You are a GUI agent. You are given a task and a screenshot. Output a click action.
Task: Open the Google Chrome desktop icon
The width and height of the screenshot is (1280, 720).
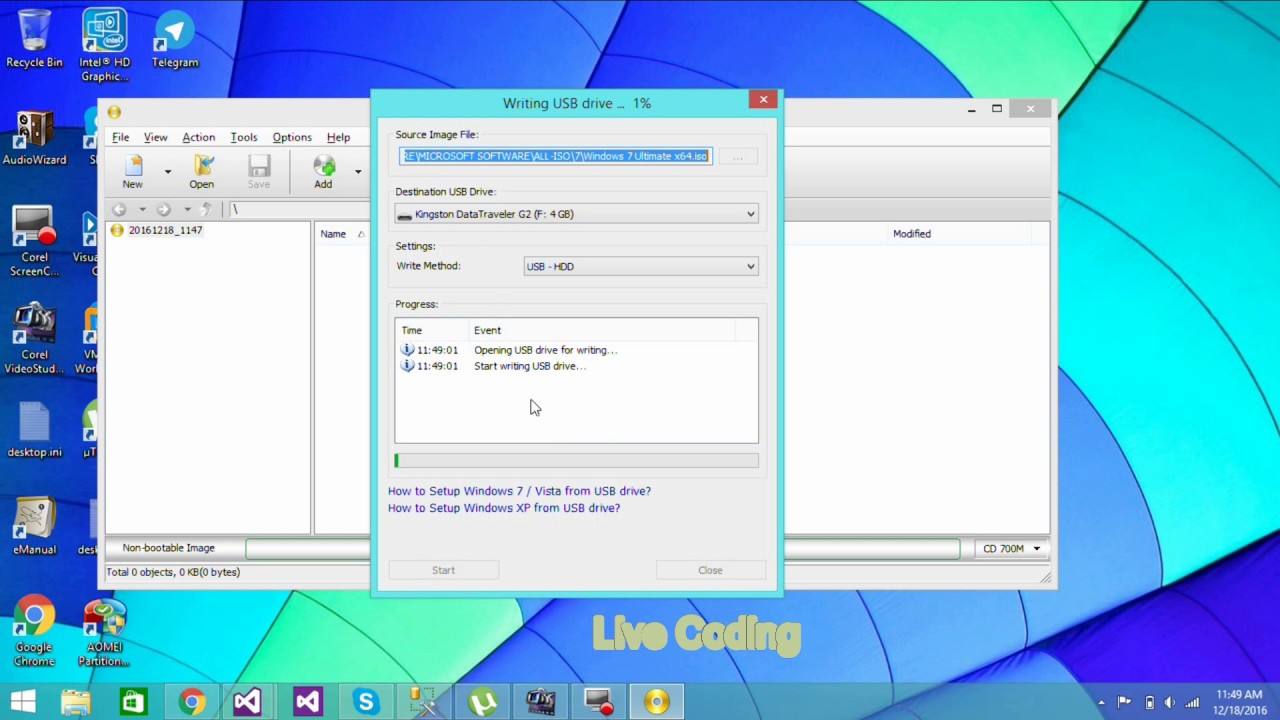pyautogui.click(x=34, y=632)
